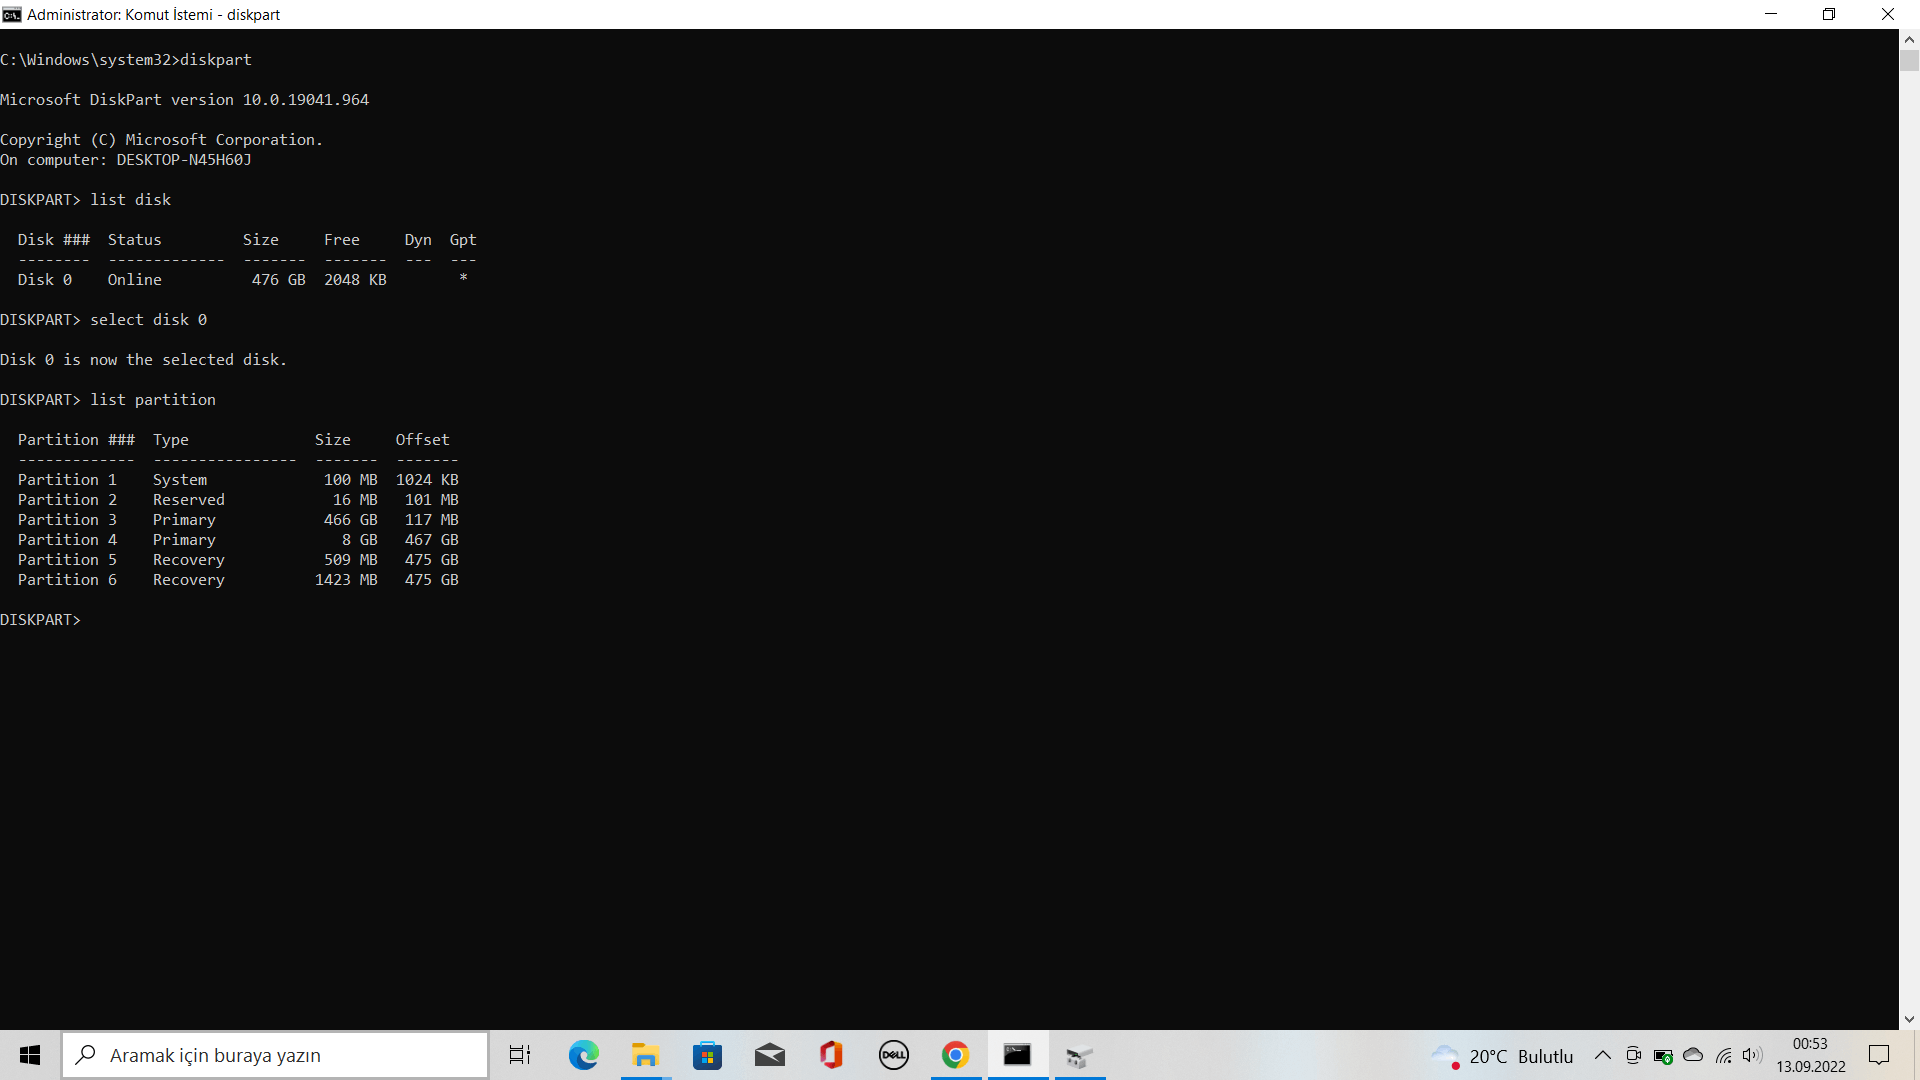1920x1080 pixels.
Task: Launch the Dell app icon
Action: (x=893, y=1055)
